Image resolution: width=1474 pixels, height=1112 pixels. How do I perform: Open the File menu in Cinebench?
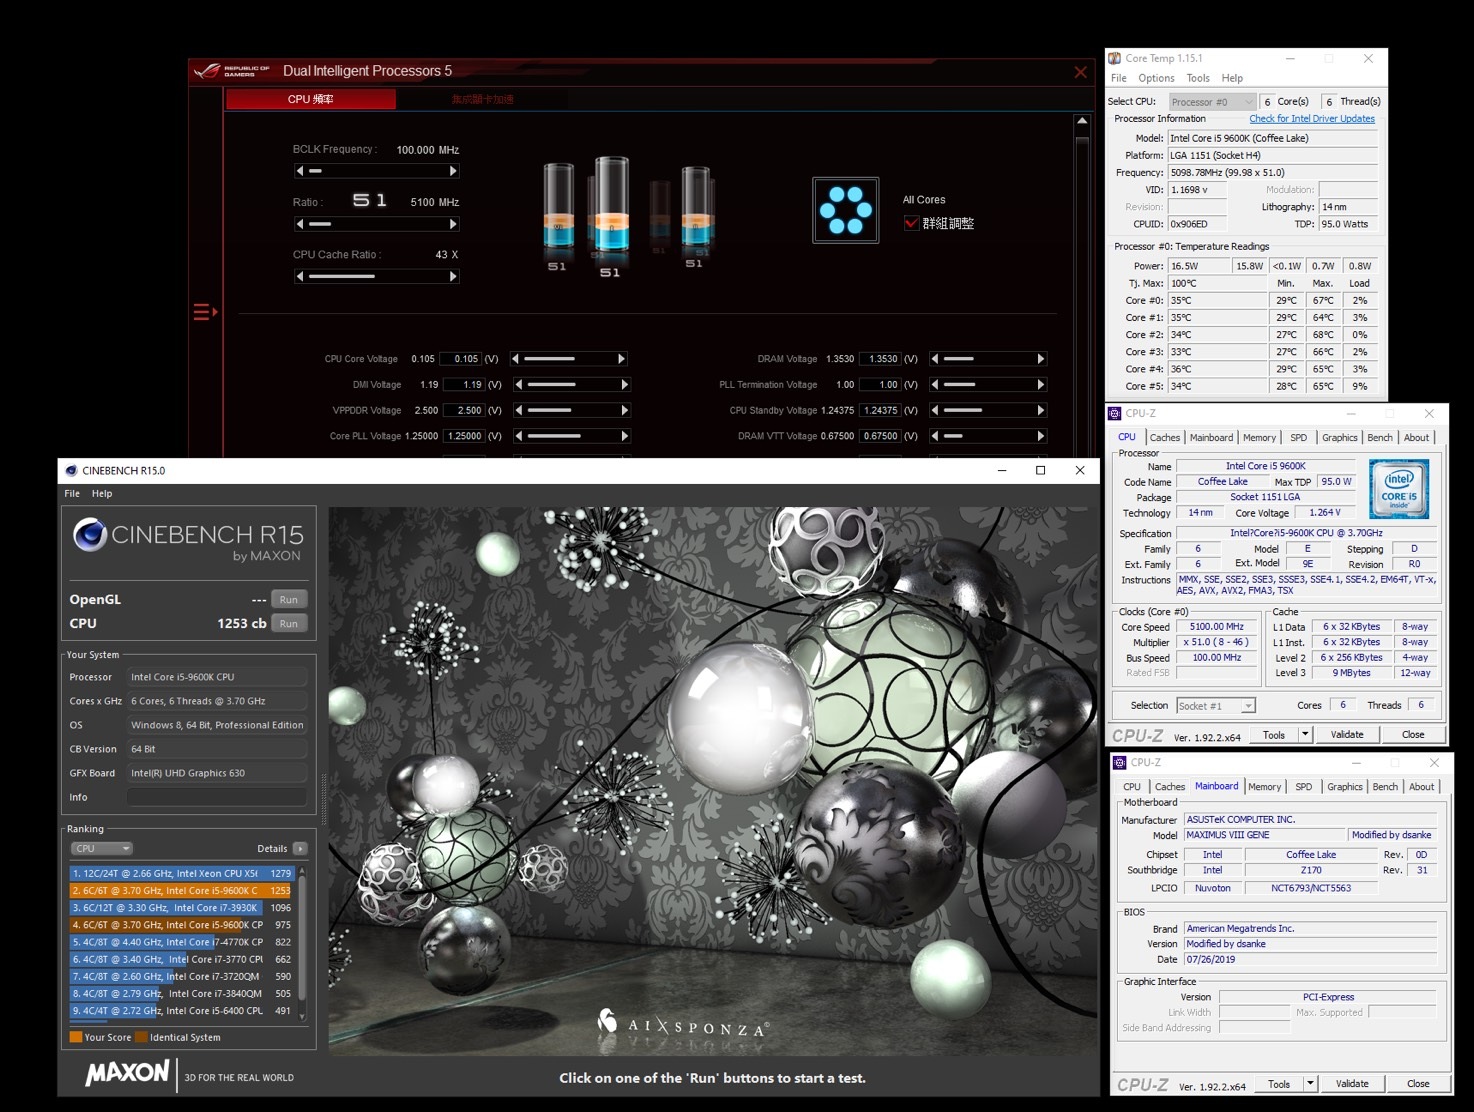tap(72, 493)
